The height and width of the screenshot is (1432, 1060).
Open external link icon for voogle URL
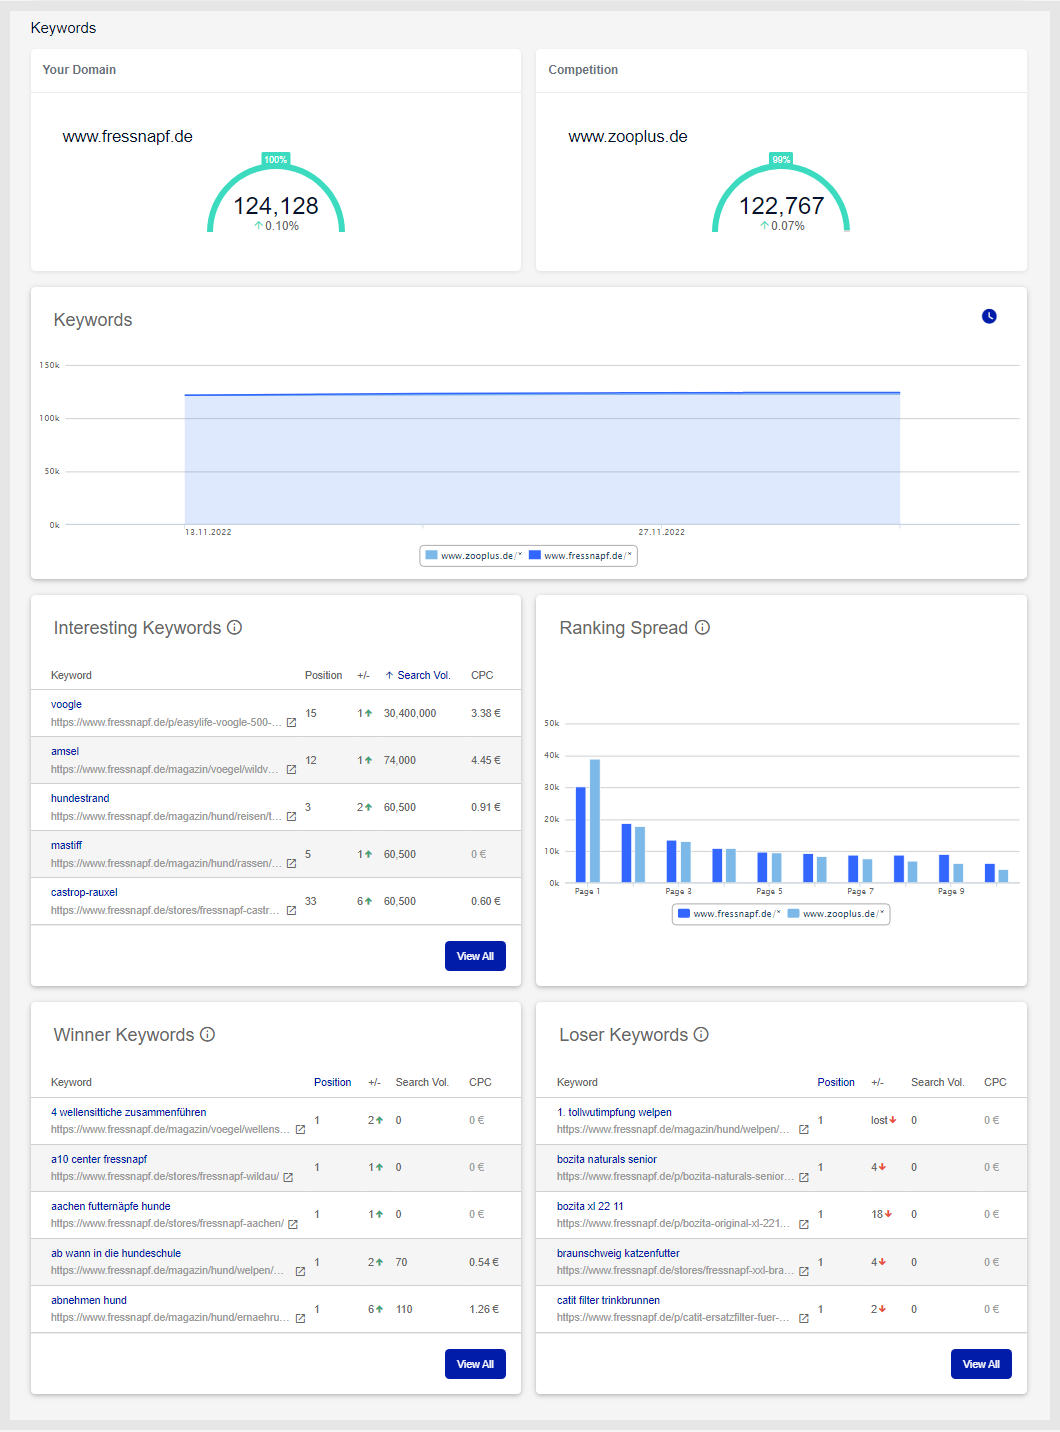point(291,723)
